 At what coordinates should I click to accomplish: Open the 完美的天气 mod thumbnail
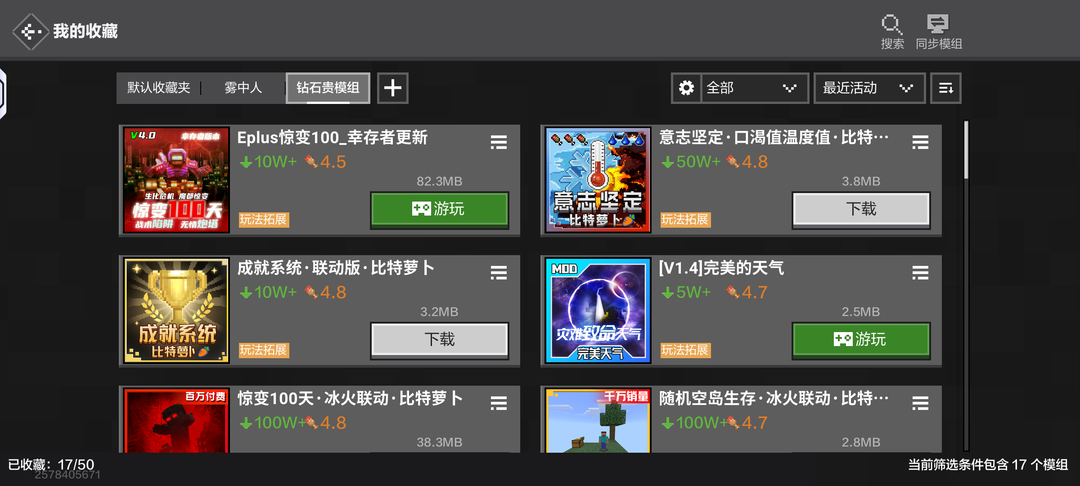point(598,310)
